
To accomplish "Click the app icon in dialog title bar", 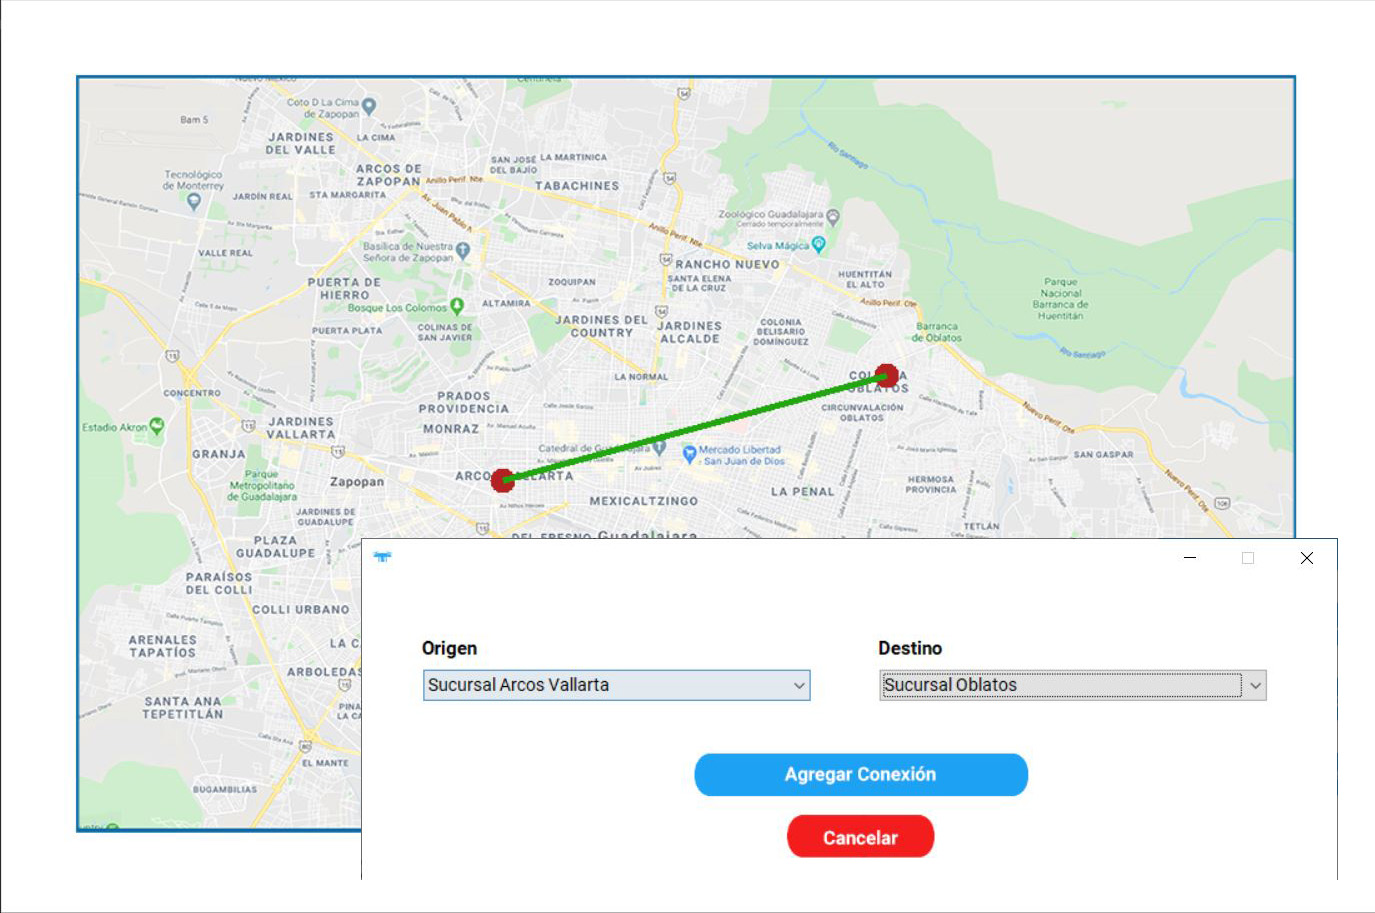I will [x=382, y=557].
